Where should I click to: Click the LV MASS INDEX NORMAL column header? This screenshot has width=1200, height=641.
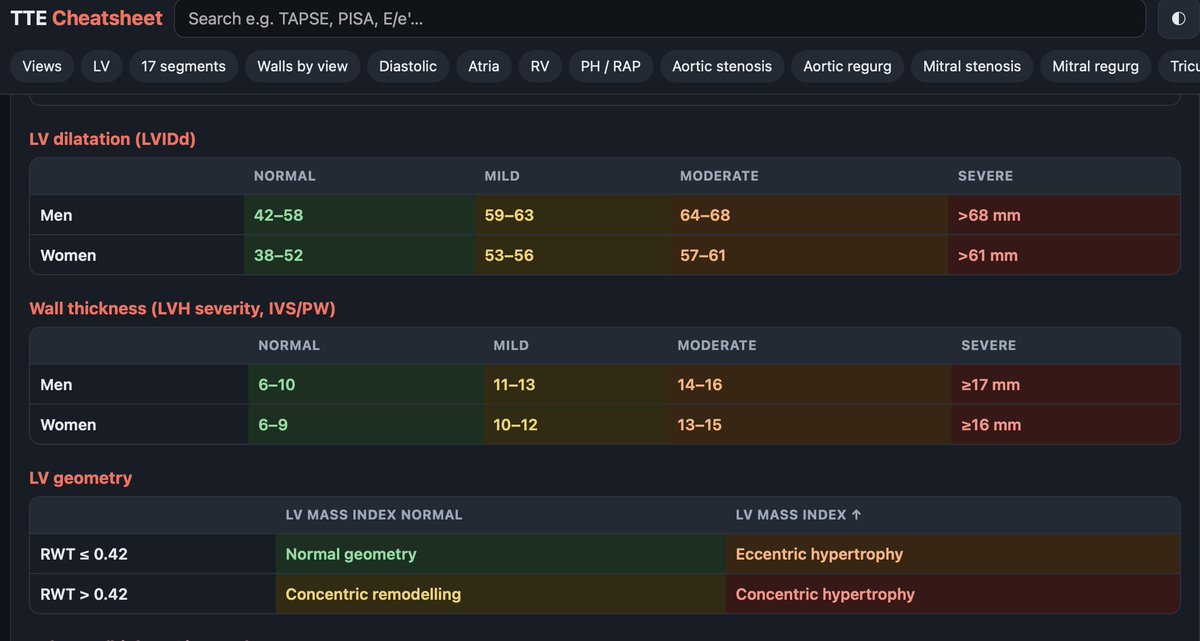(x=374, y=515)
